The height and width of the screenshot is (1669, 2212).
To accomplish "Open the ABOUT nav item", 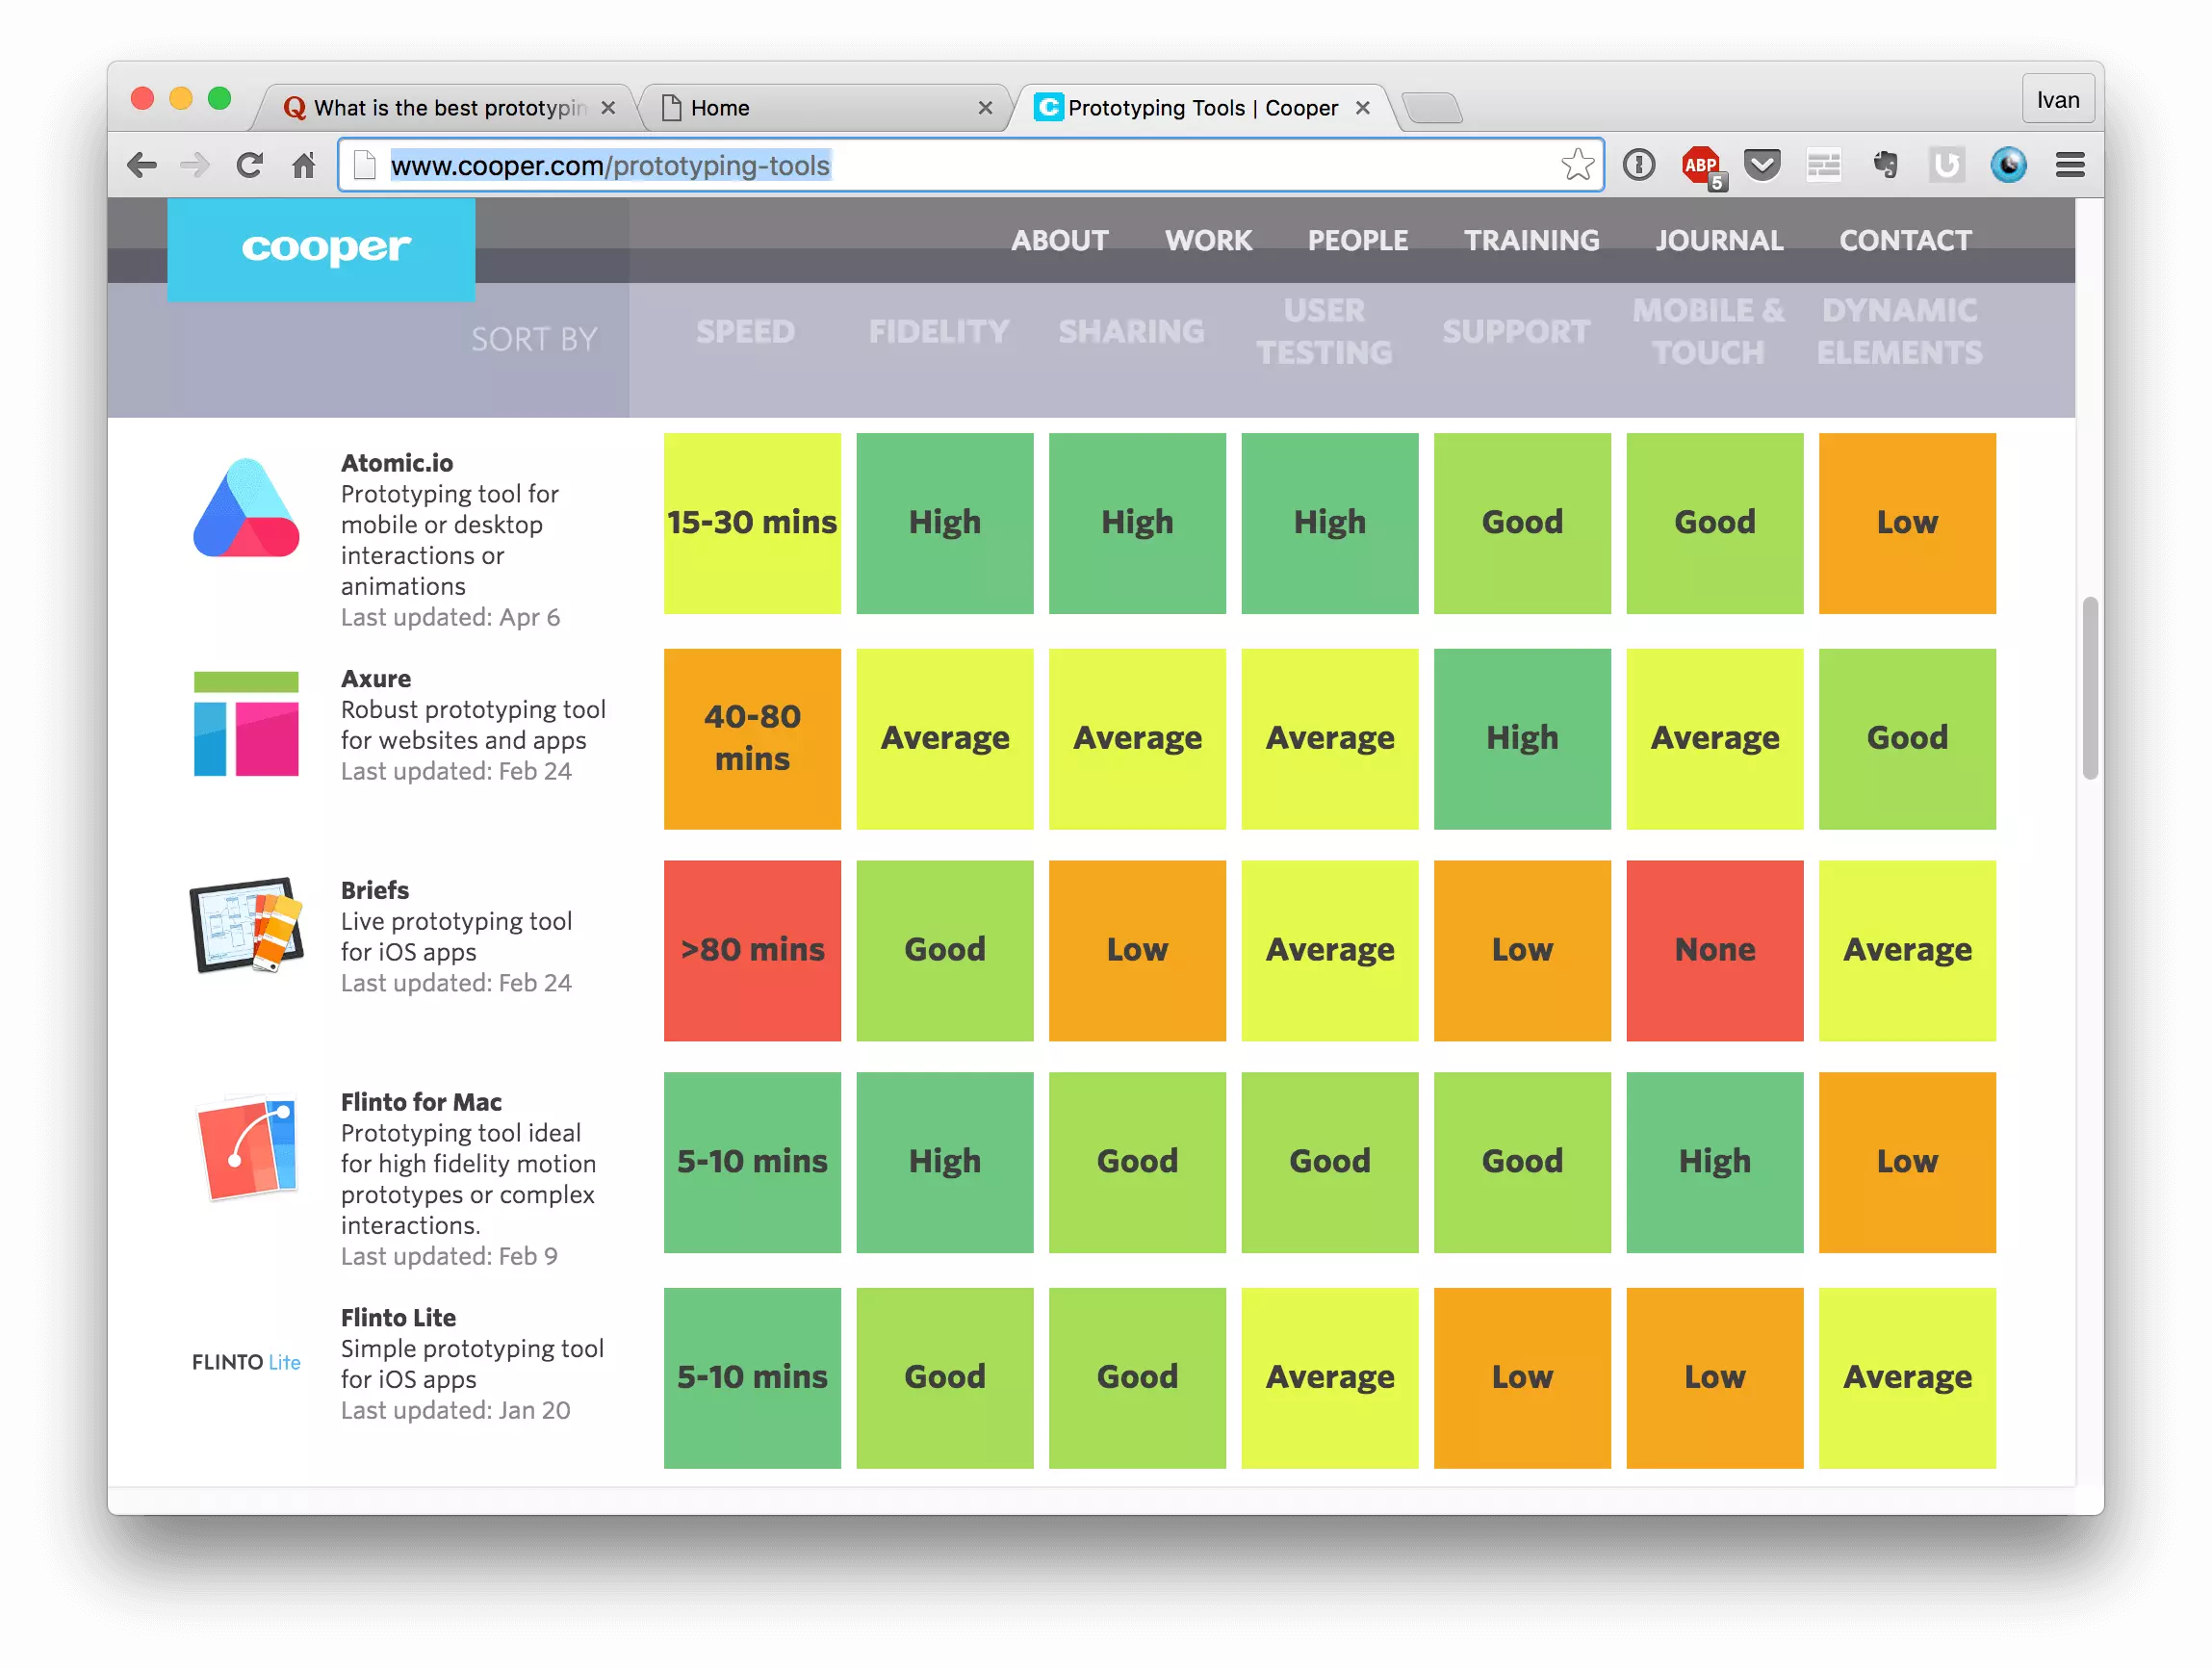I will [x=1059, y=240].
